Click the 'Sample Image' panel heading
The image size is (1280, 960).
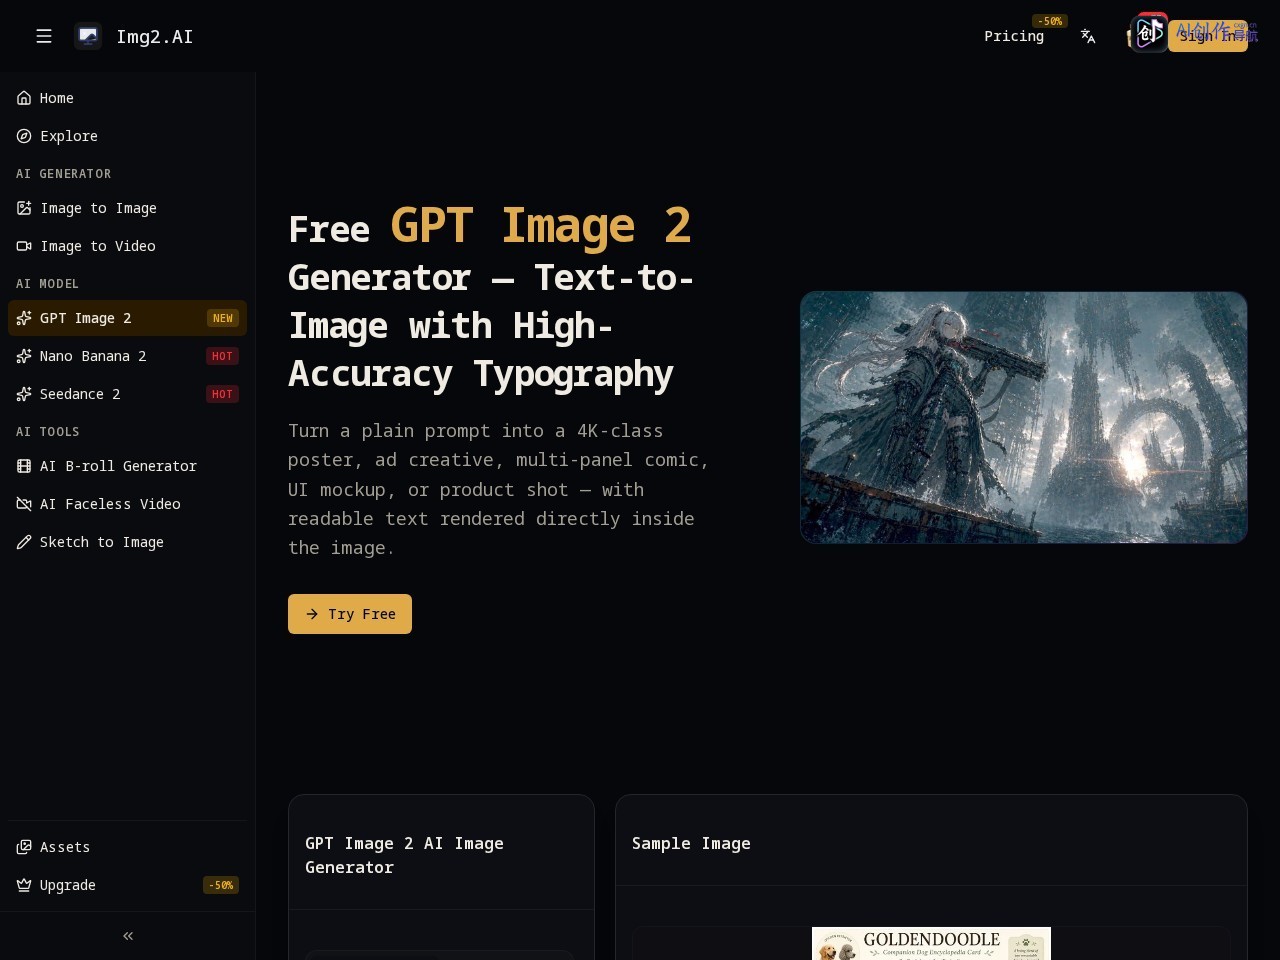tap(691, 843)
